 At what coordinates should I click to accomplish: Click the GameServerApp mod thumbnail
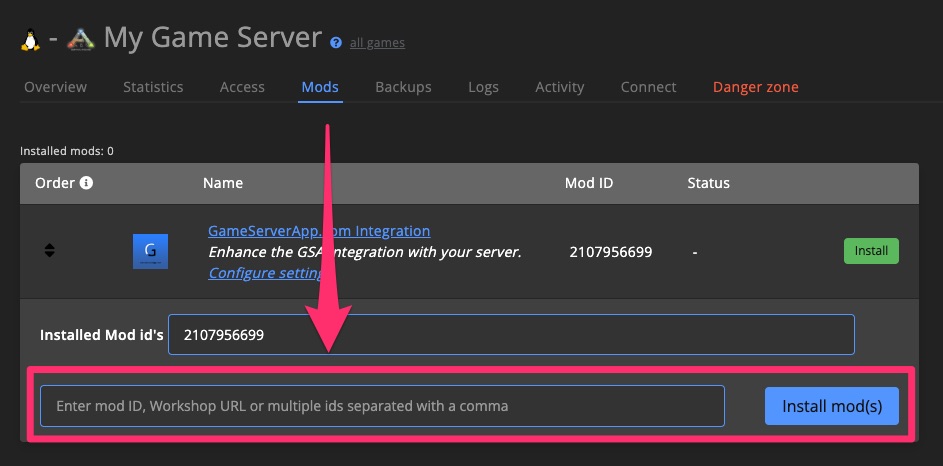pyautogui.click(x=150, y=251)
